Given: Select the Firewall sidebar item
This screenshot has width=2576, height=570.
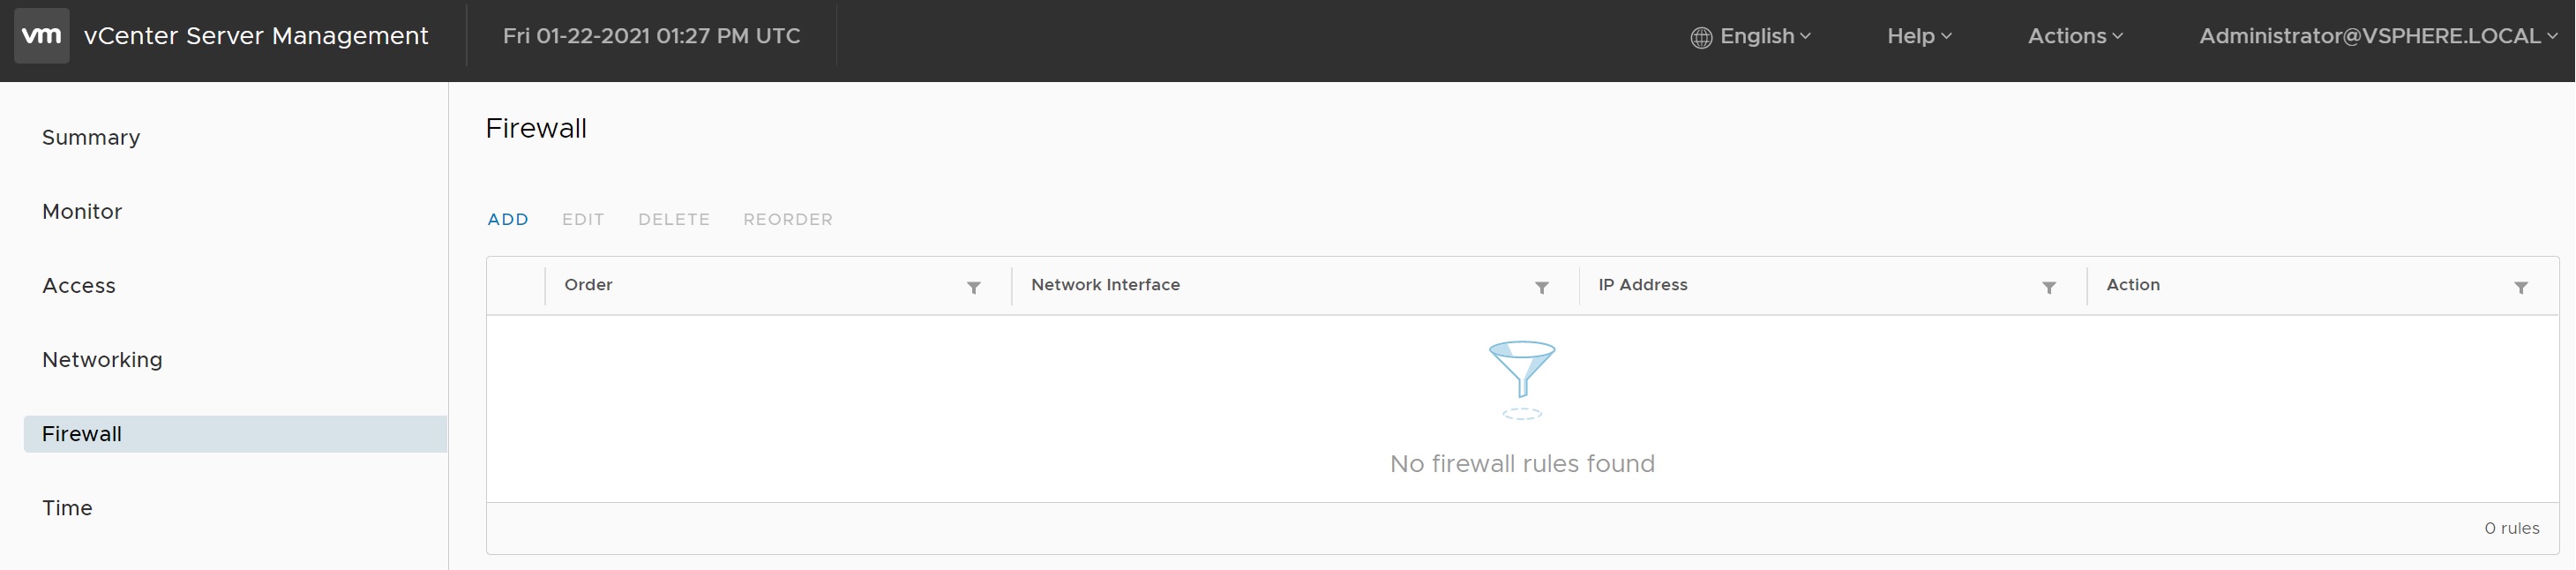Looking at the screenshot, I should pos(82,434).
